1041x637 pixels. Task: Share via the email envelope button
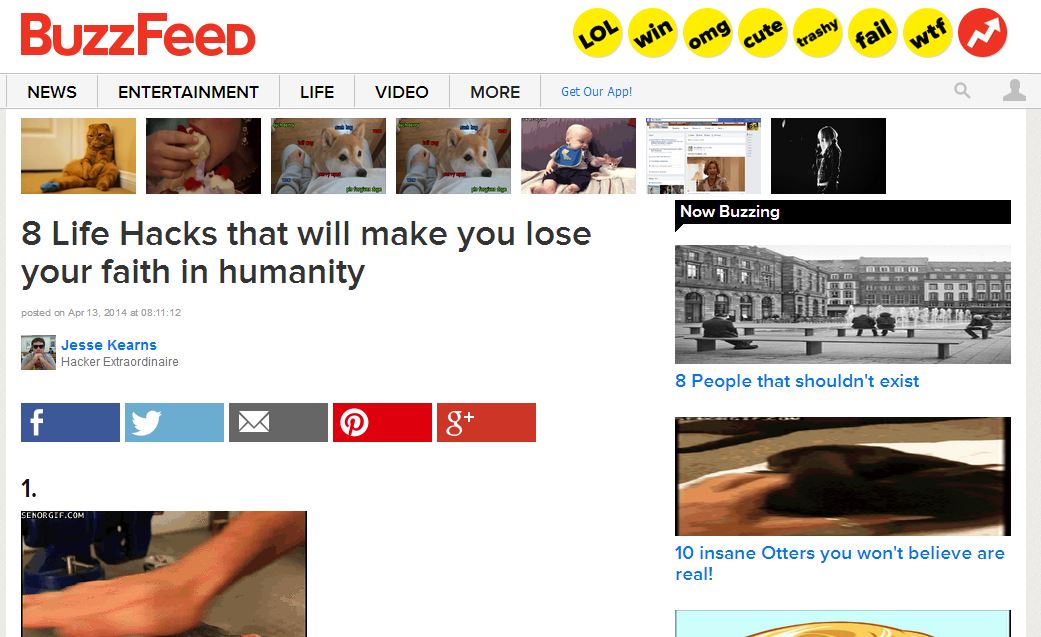click(278, 422)
